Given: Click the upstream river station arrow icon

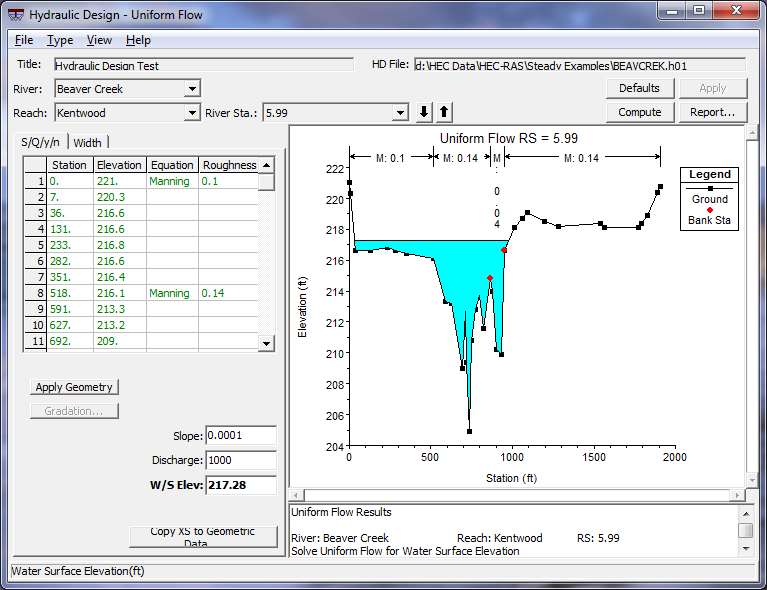Looking at the screenshot, I should [x=444, y=112].
